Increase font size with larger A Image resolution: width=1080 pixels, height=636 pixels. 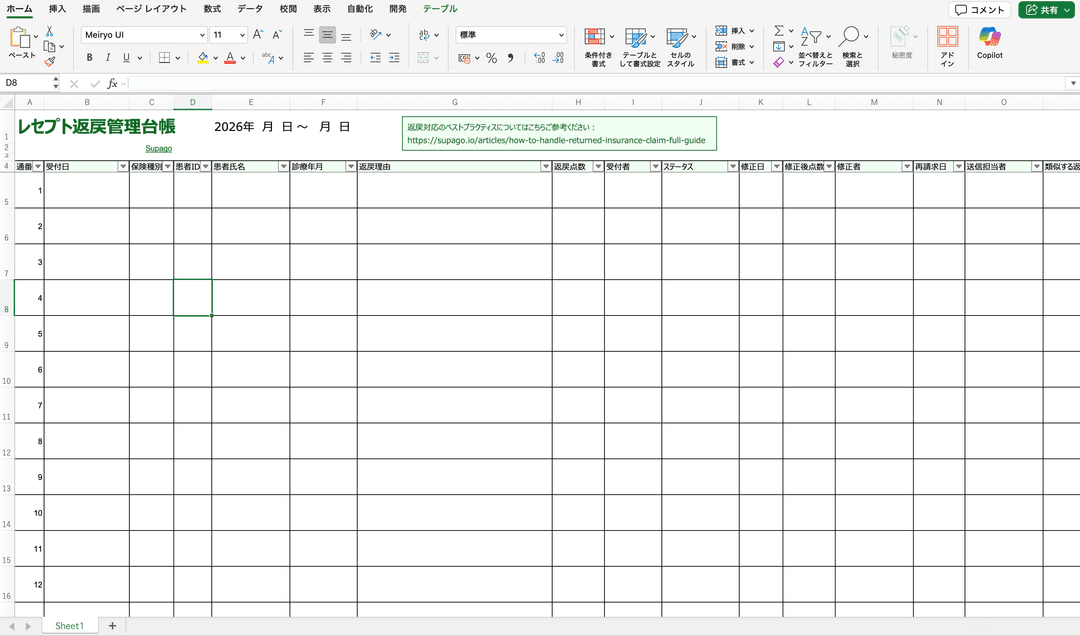click(x=258, y=34)
